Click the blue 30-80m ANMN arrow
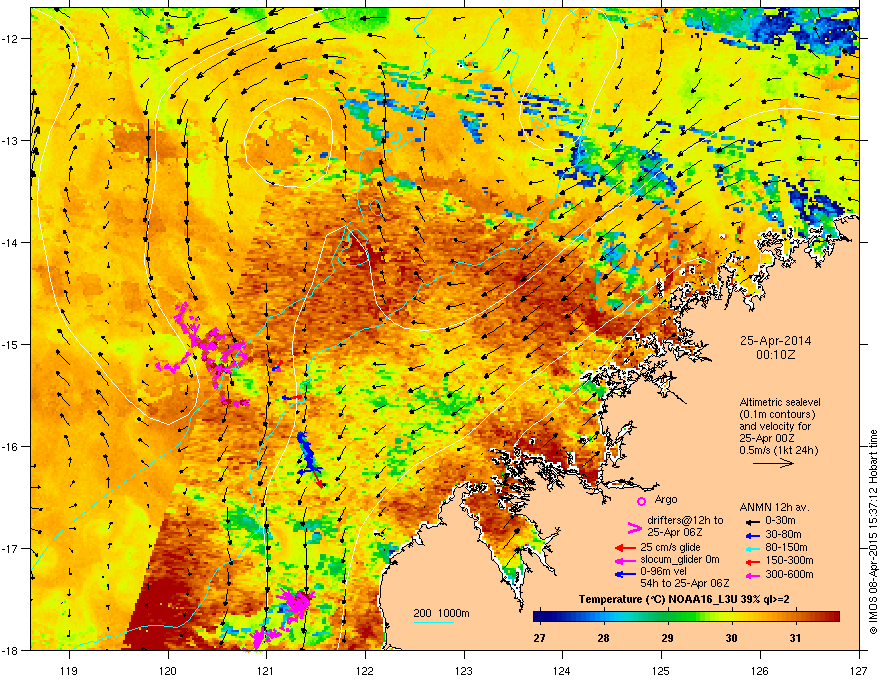Screen dimensions: 880x680 (752, 535)
